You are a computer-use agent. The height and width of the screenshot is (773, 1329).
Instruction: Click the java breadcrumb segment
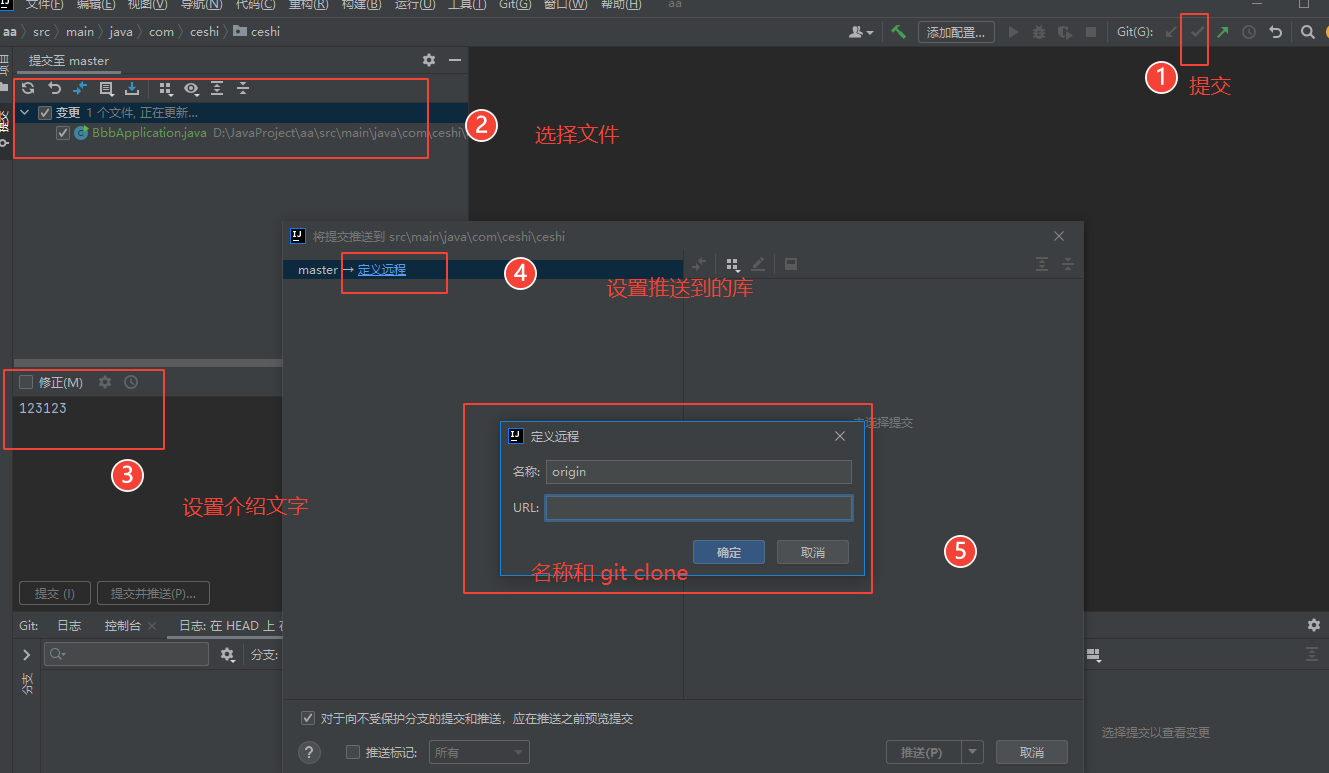click(120, 32)
